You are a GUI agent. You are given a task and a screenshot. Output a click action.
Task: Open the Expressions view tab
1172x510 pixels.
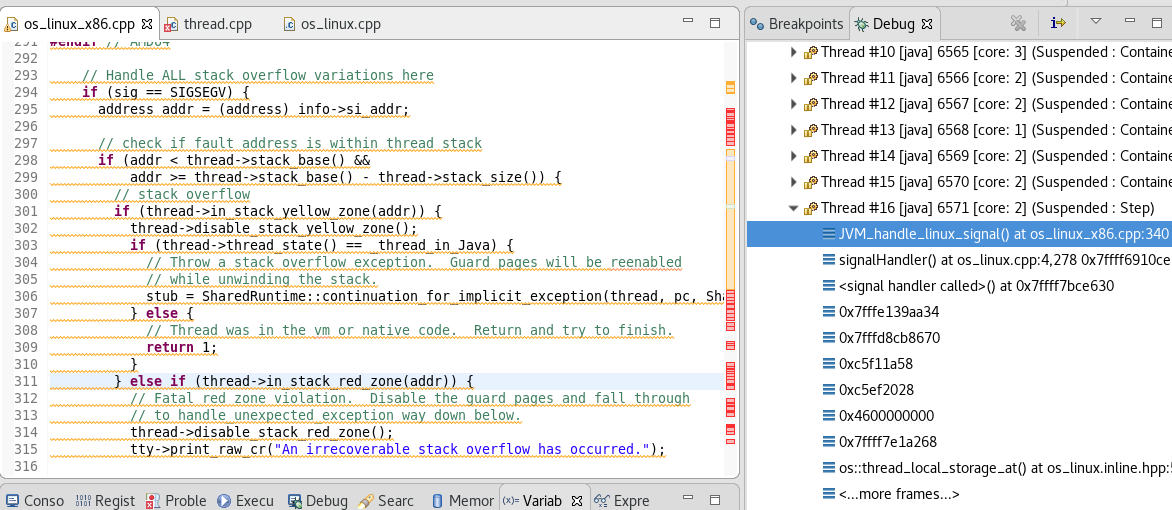click(623, 500)
